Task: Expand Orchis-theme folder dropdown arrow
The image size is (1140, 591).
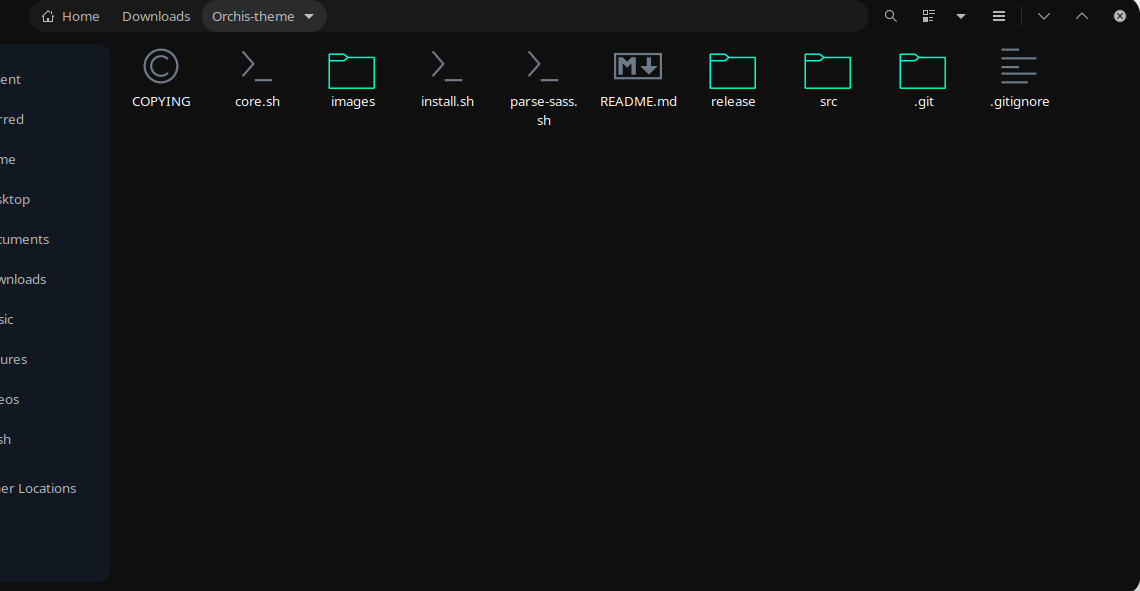Action: (309, 16)
